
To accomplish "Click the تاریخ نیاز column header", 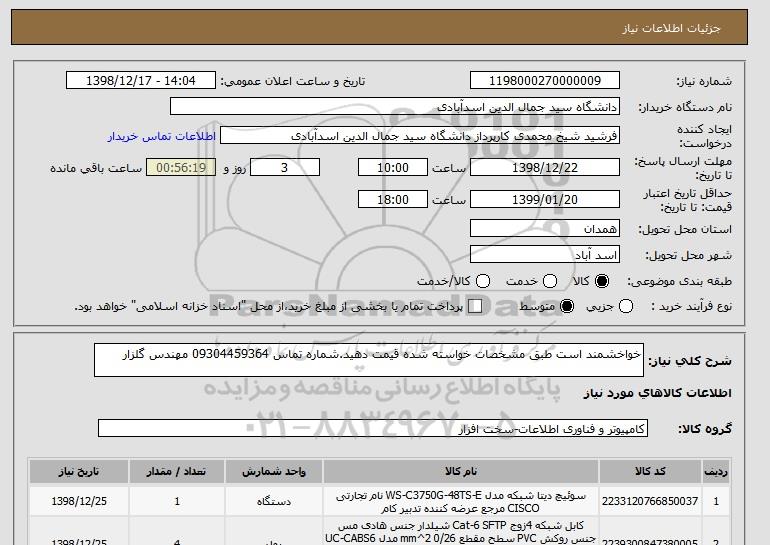I will click(x=79, y=472).
